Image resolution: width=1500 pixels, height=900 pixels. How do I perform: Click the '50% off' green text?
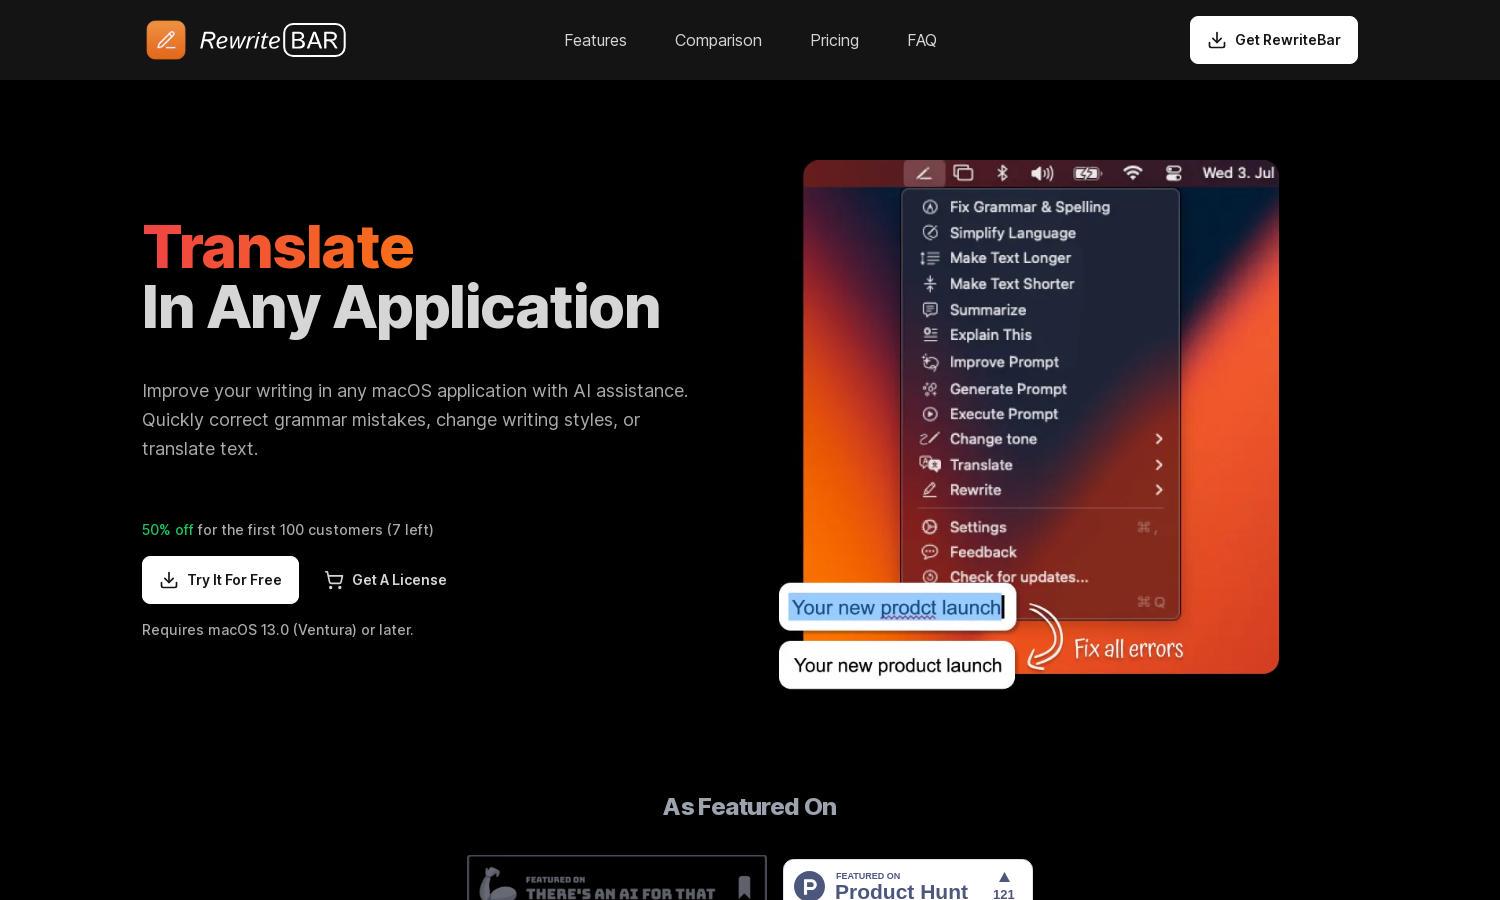tap(168, 530)
